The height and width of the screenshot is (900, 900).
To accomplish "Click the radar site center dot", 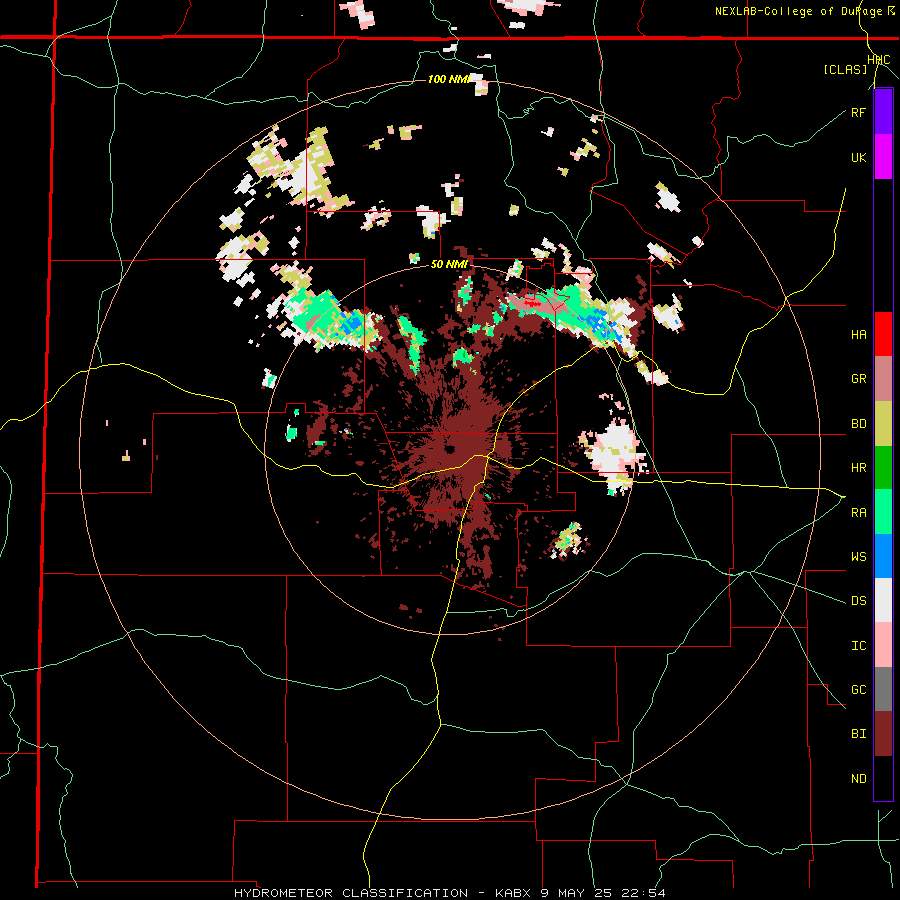I will pos(449,449).
